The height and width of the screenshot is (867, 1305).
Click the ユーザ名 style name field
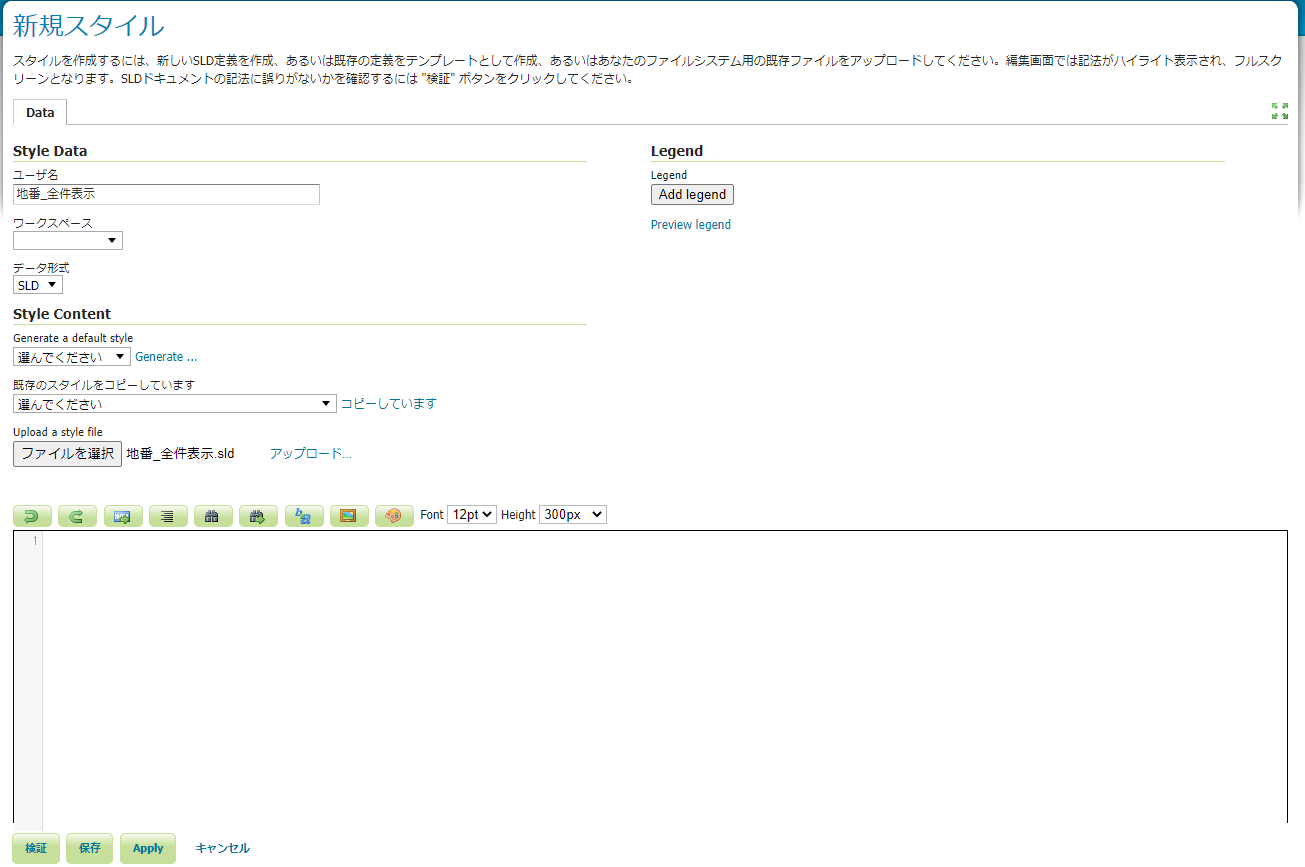click(x=166, y=195)
